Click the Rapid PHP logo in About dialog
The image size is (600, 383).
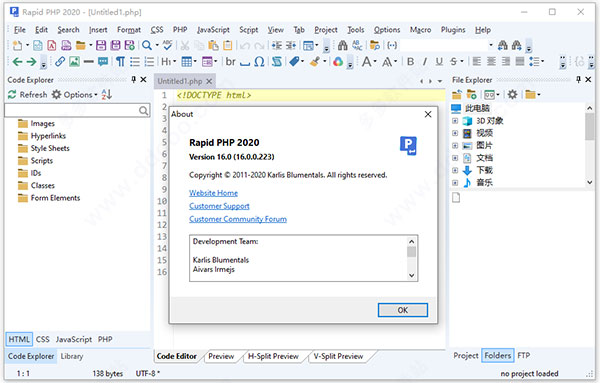(x=408, y=145)
